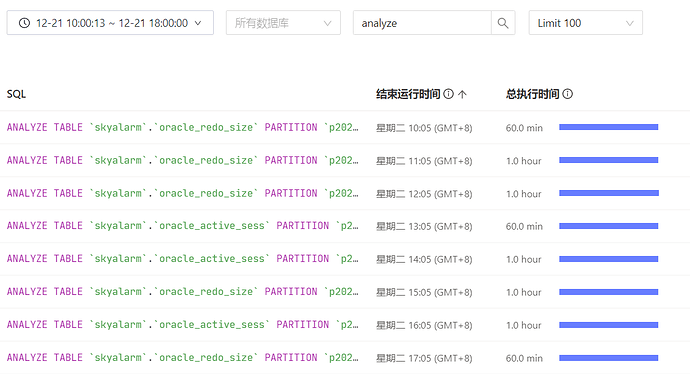Click the blue duration bar in the 10:05 row
This screenshot has width=690, height=374.
click(x=609, y=127)
